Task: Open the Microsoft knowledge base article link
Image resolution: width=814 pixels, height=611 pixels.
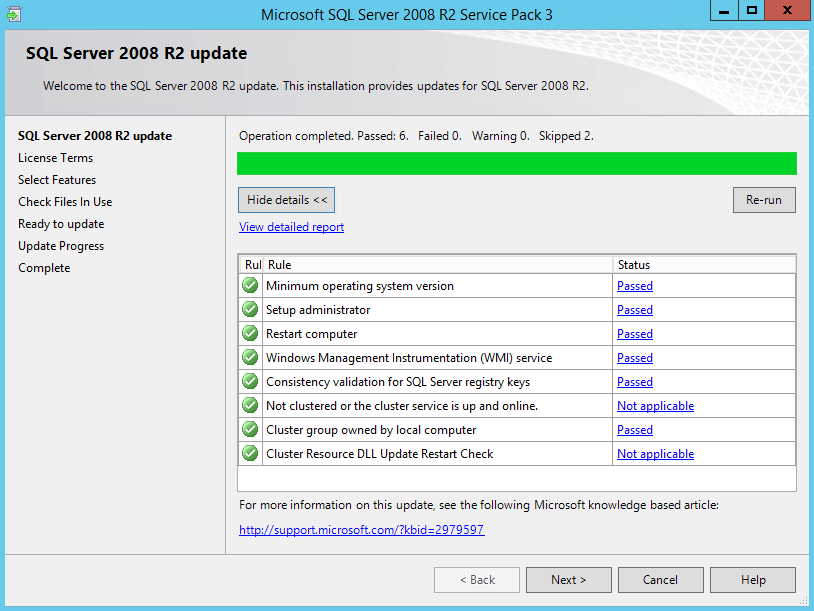Action: tap(361, 529)
